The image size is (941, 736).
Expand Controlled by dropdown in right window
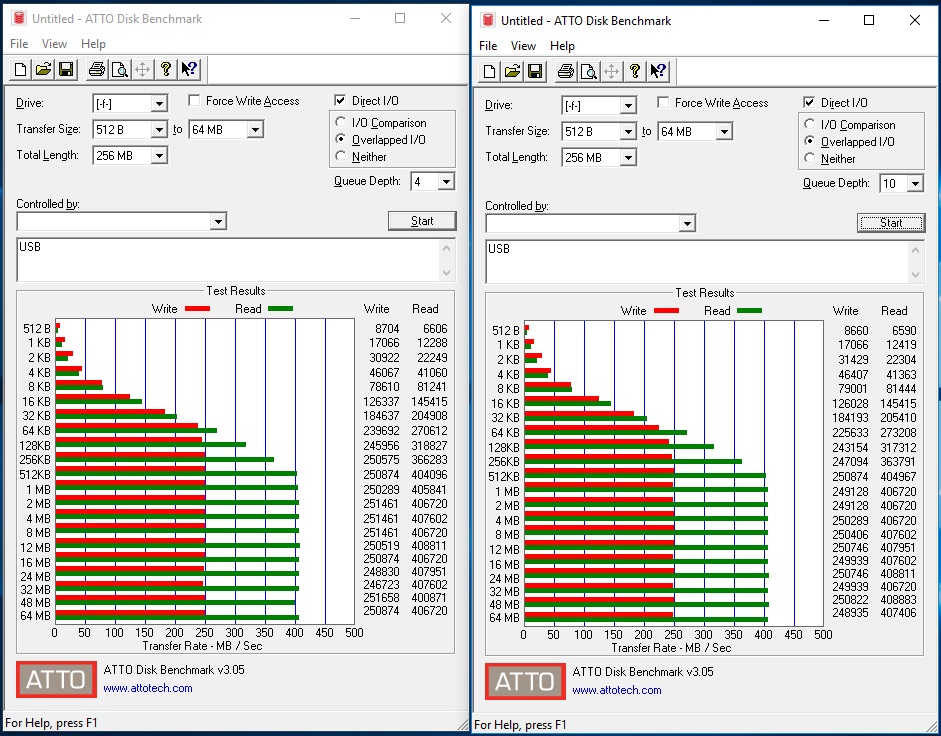click(x=687, y=223)
